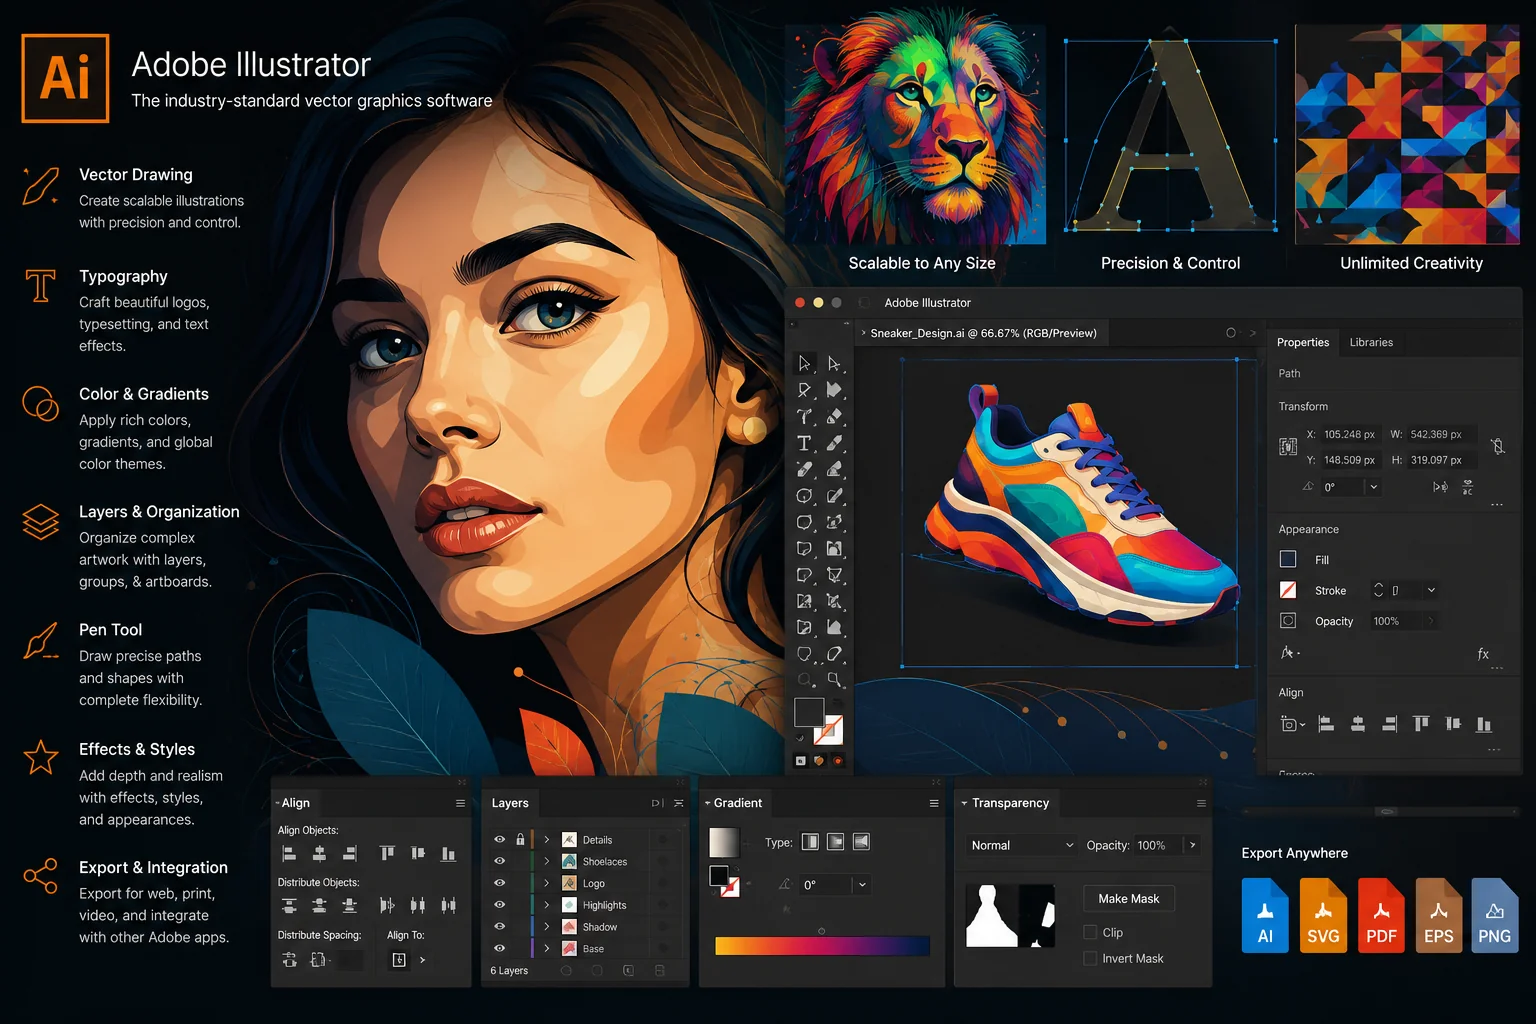The width and height of the screenshot is (1536, 1024).
Task: Choose the Type tool (T) in toolbar
Action: pos(804,442)
